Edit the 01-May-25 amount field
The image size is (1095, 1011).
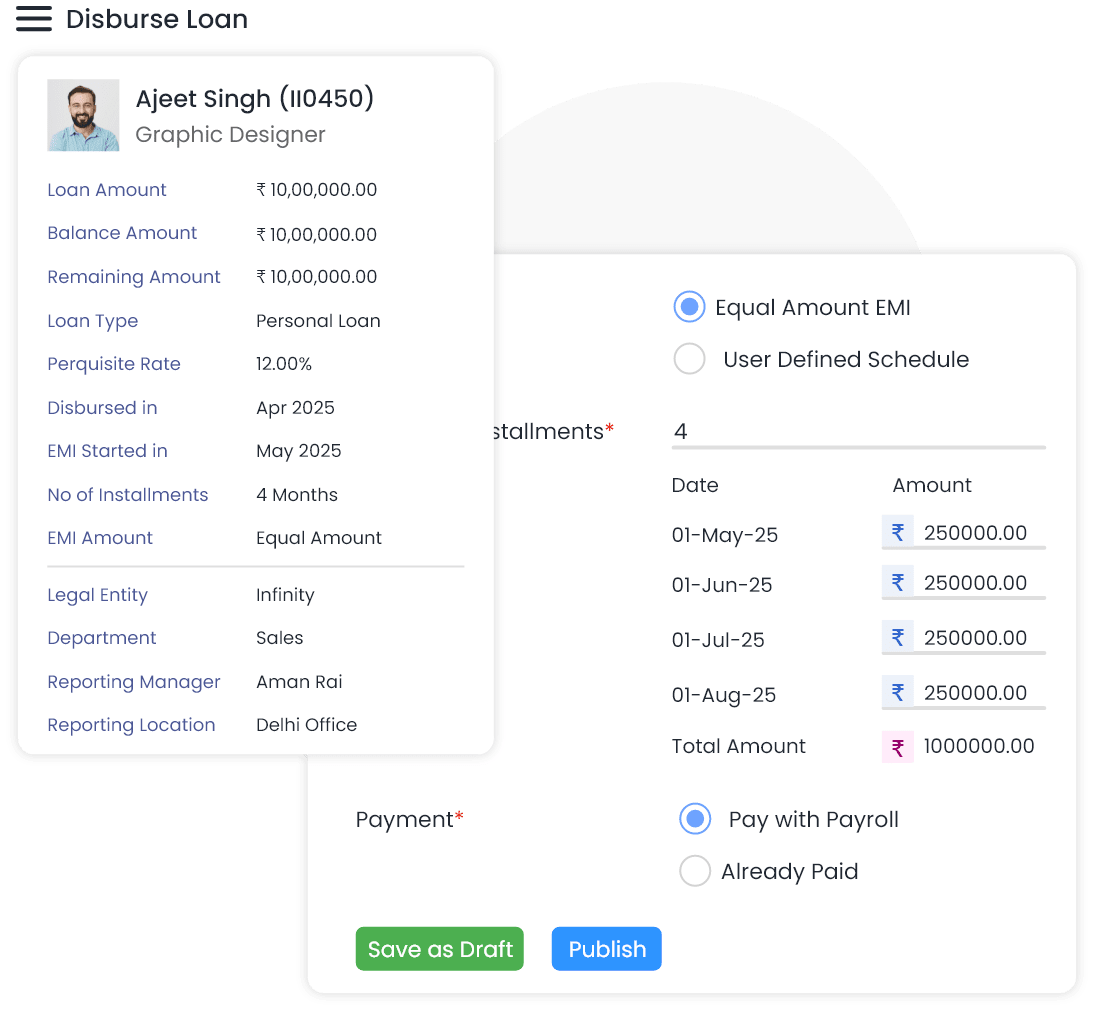978,533
